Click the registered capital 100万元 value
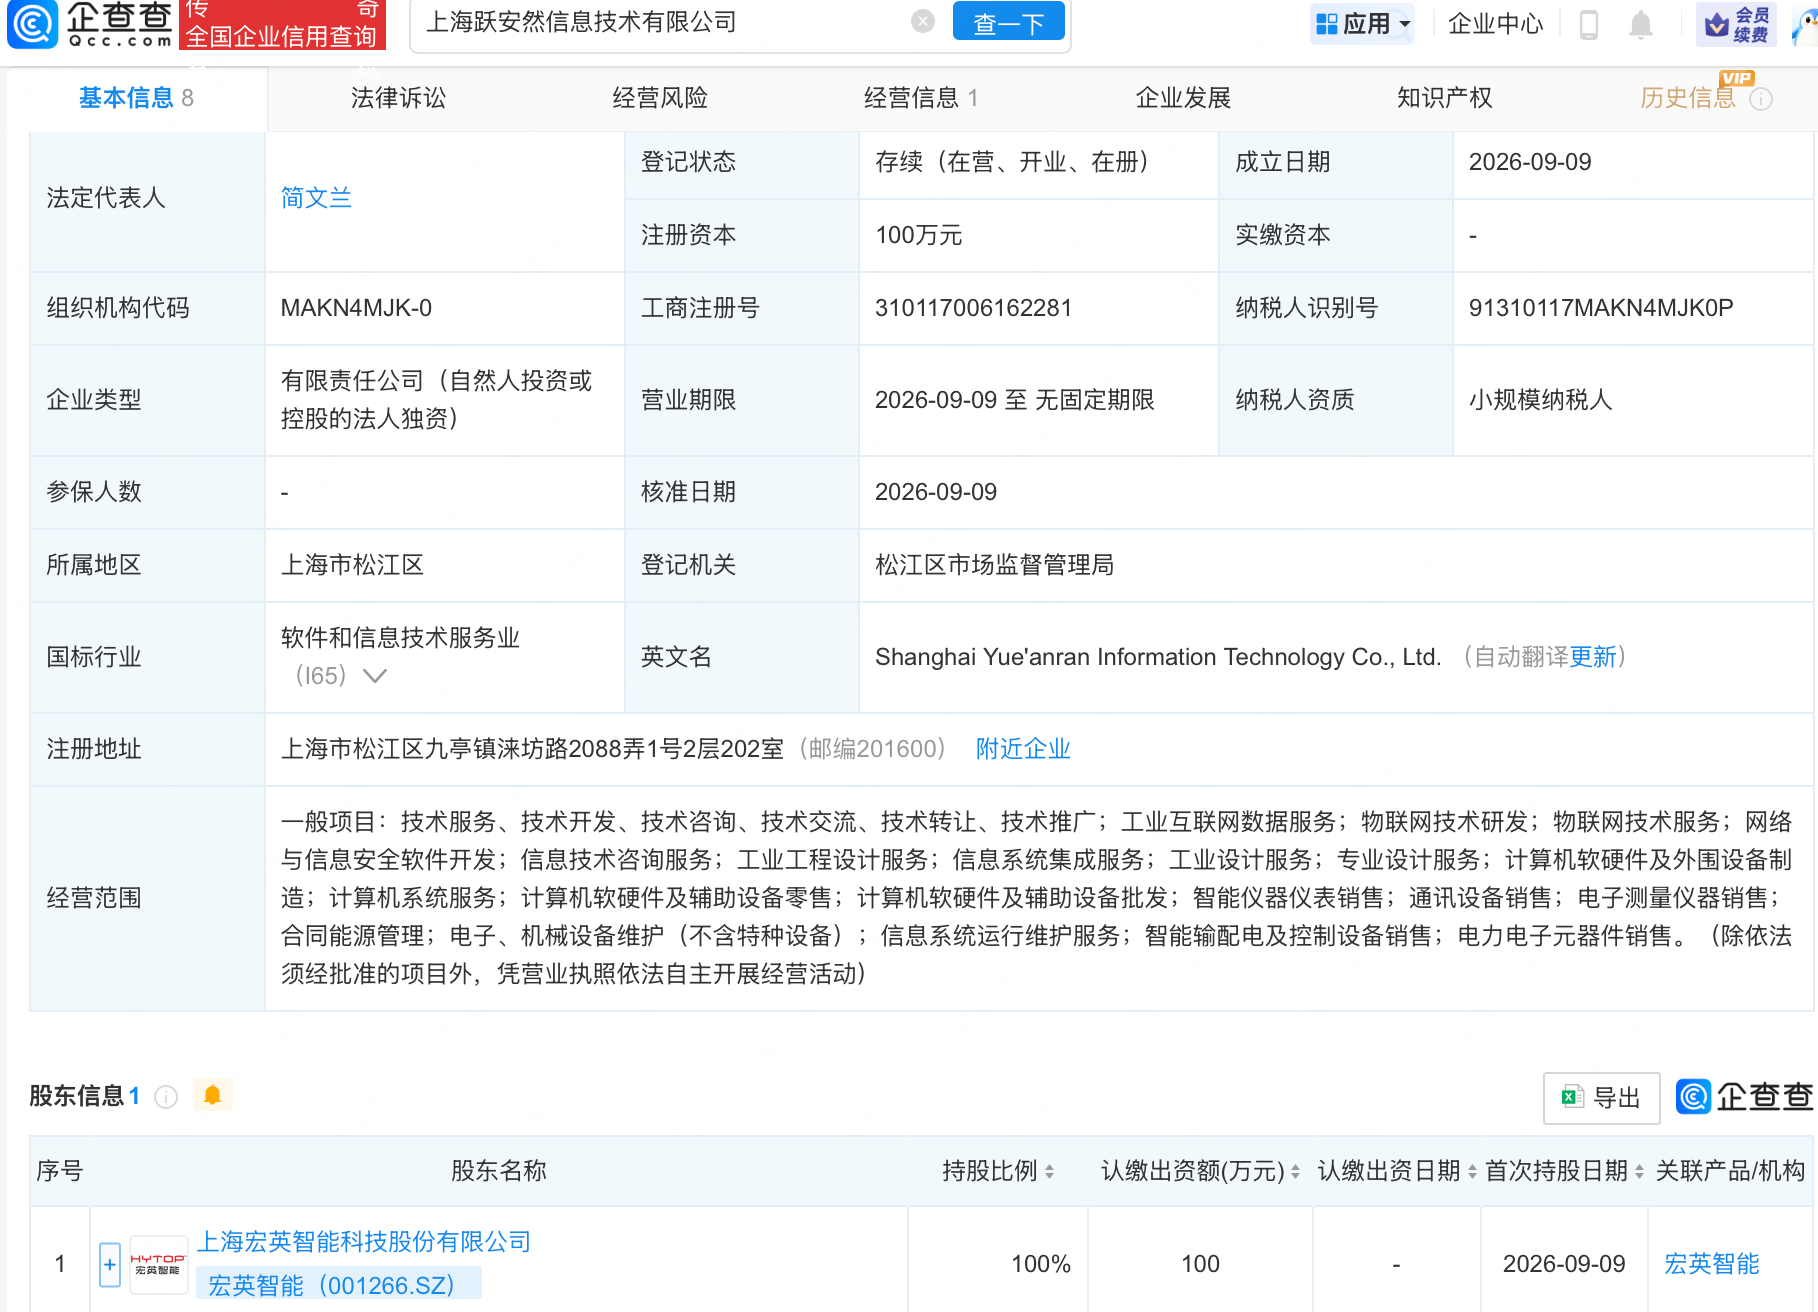Image resolution: width=1818 pixels, height=1312 pixels. pyautogui.click(x=918, y=235)
